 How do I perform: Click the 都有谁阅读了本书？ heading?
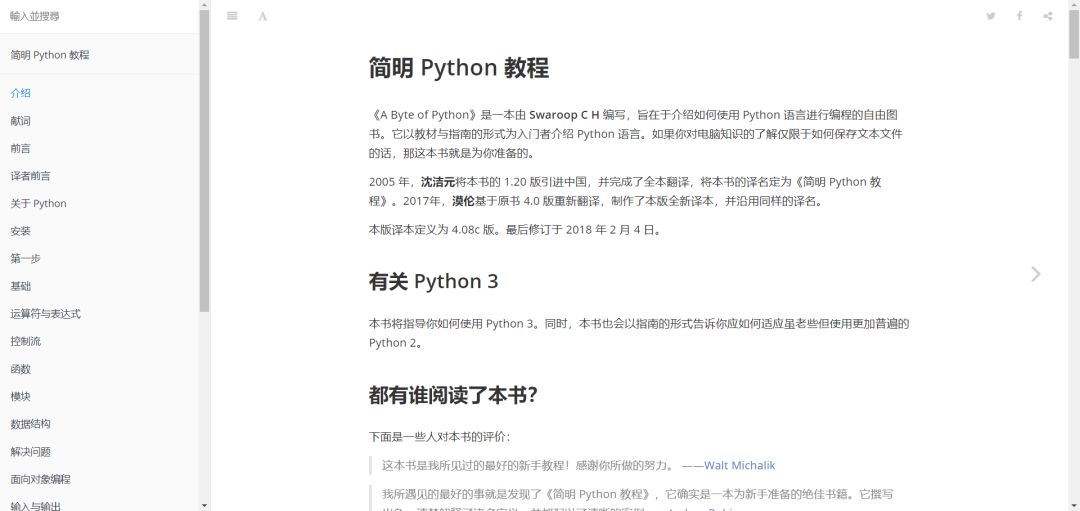[x=453, y=395]
